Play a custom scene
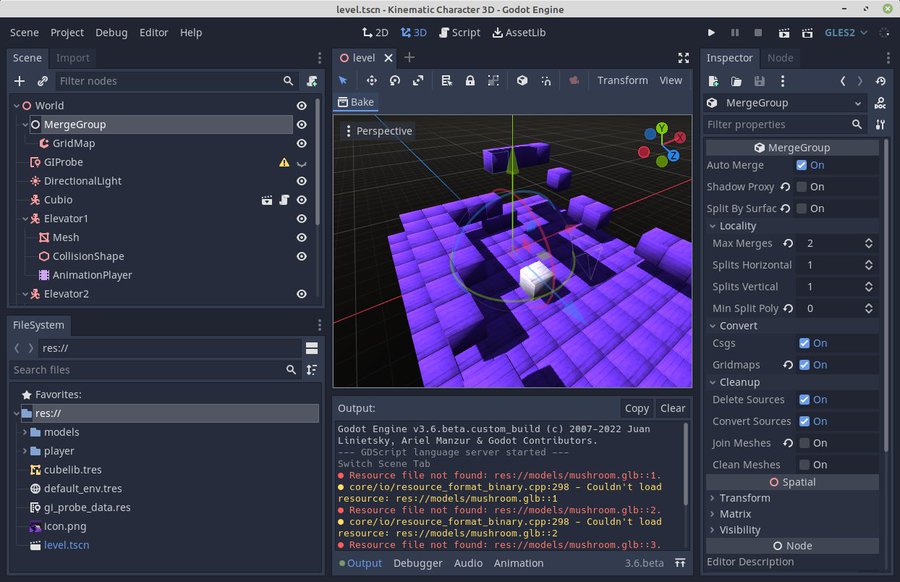900x582 pixels. [807, 33]
